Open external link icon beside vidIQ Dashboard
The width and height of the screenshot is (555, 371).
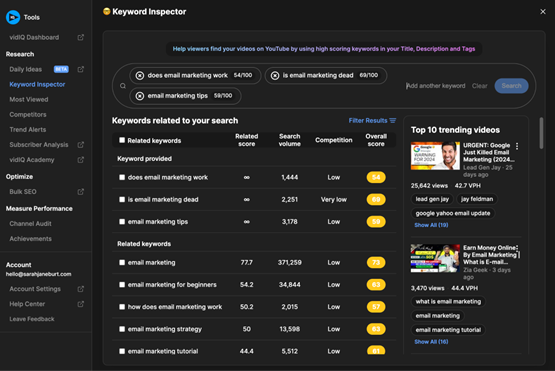[81, 37]
